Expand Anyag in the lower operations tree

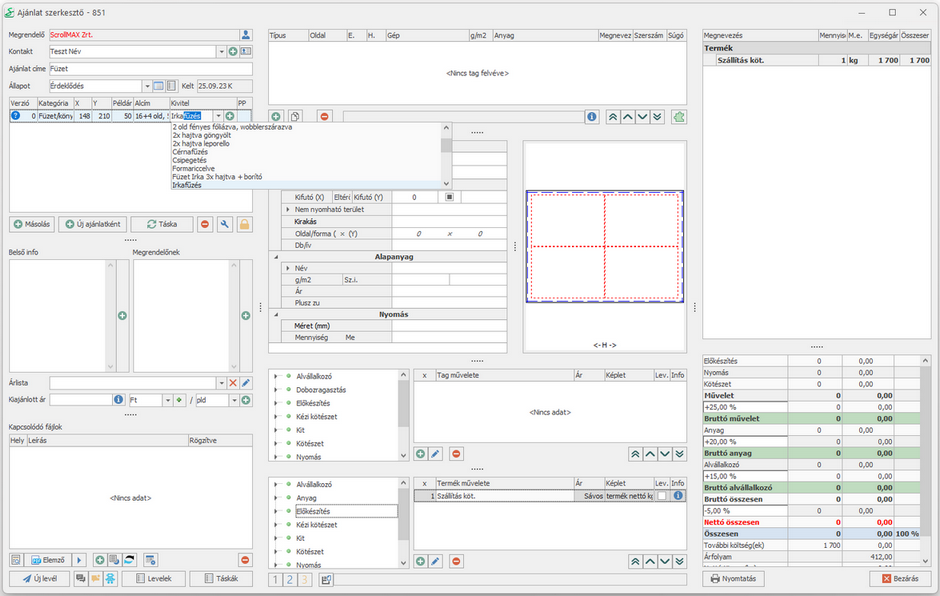(275, 498)
